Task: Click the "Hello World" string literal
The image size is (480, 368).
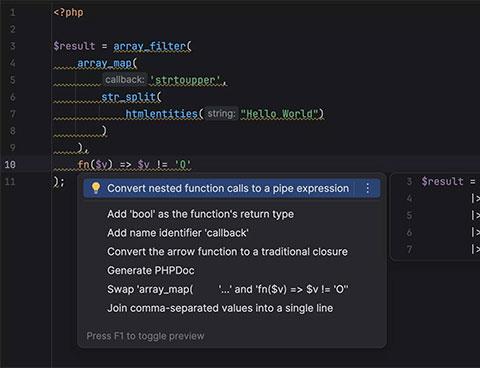Action: pyautogui.click(x=278, y=114)
